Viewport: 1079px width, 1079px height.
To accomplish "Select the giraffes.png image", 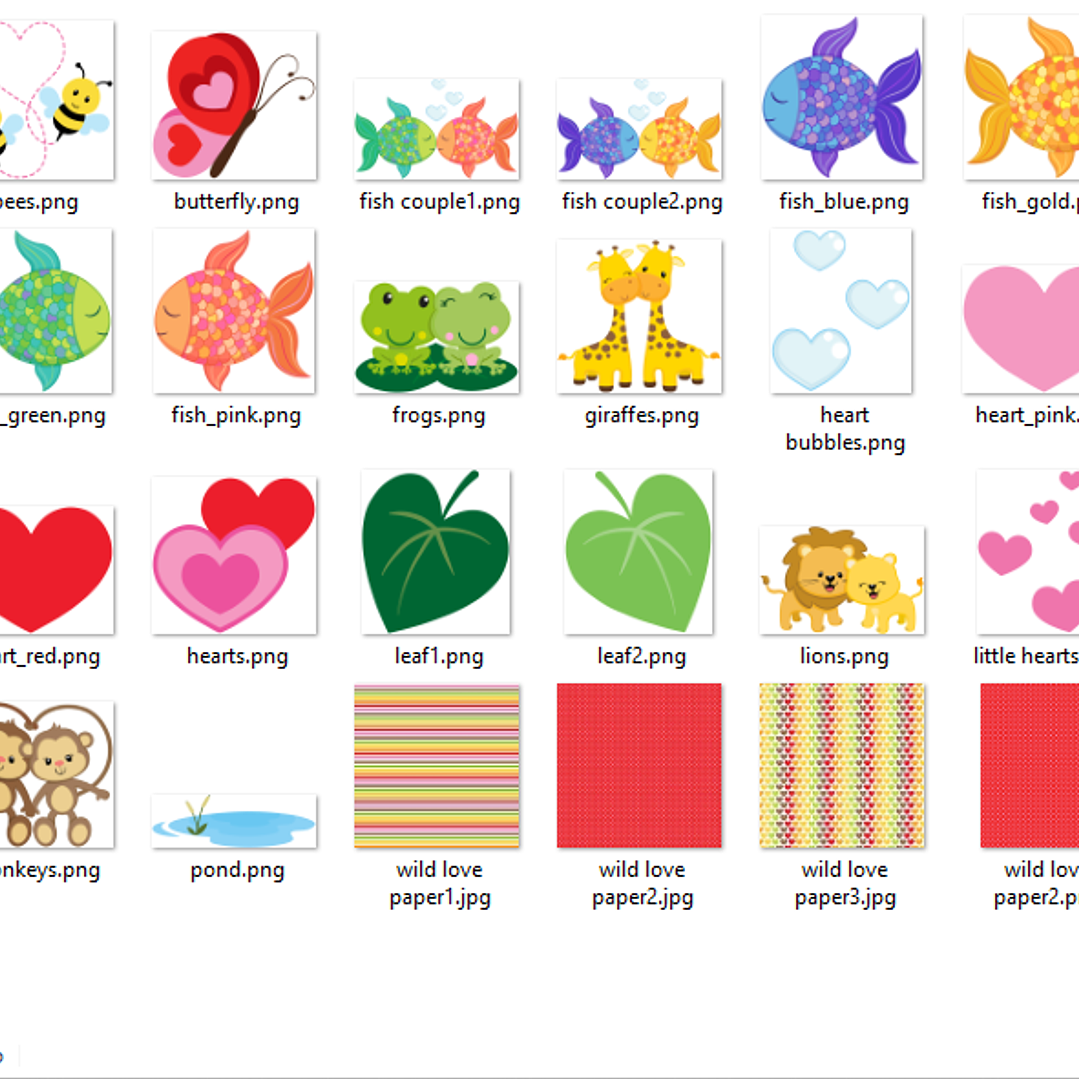I will pos(639,317).
